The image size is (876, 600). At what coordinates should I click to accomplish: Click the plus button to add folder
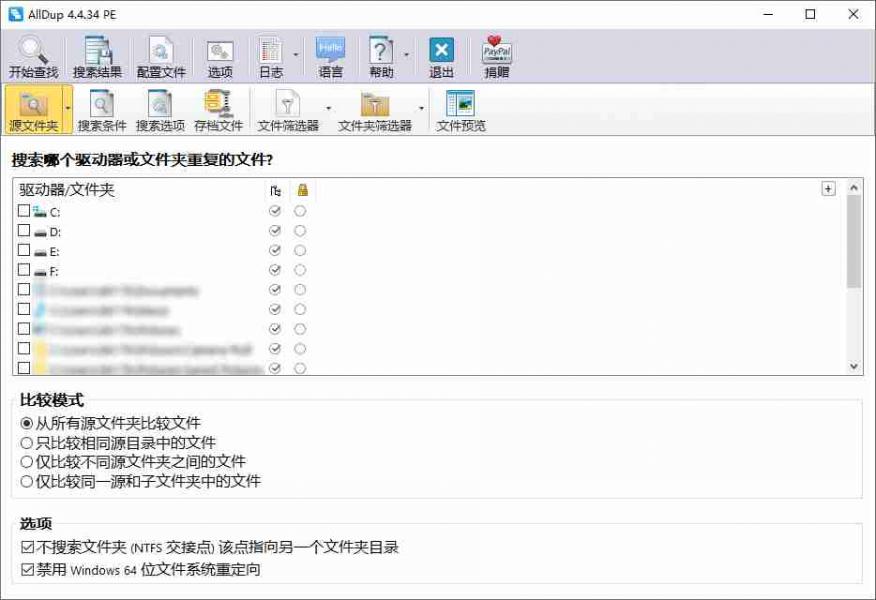click(x=827, y=189)
